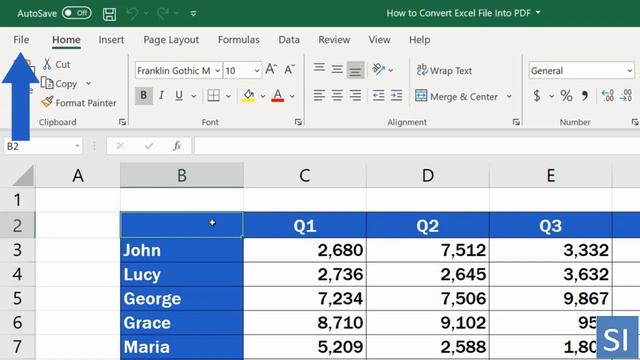Viewport: 640px width, 360px height.
Task: Click the formula bar input
Action: pos(417,146)
